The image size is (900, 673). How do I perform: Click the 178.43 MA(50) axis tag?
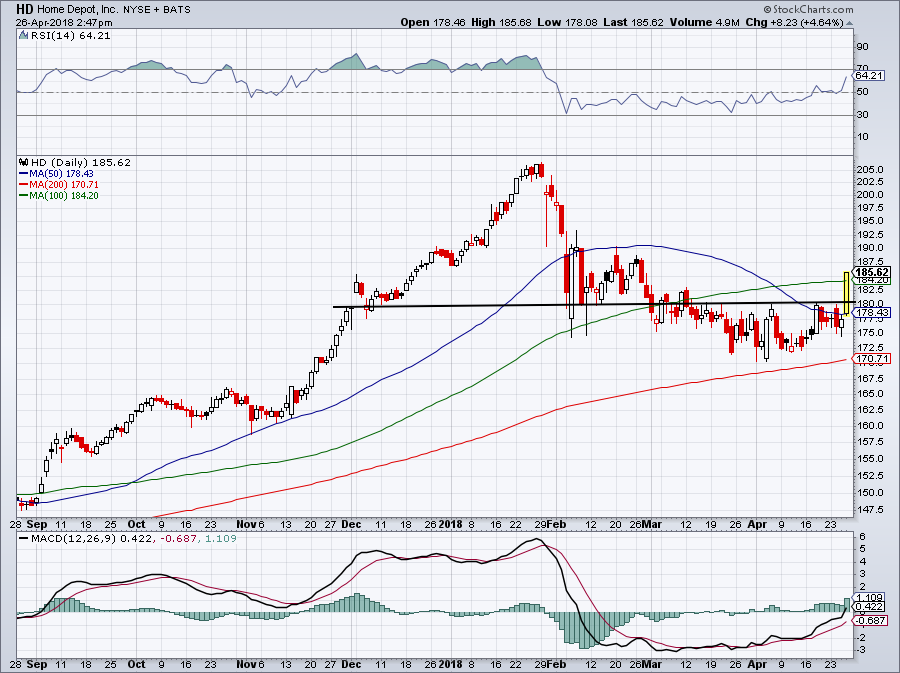[871, 313]
